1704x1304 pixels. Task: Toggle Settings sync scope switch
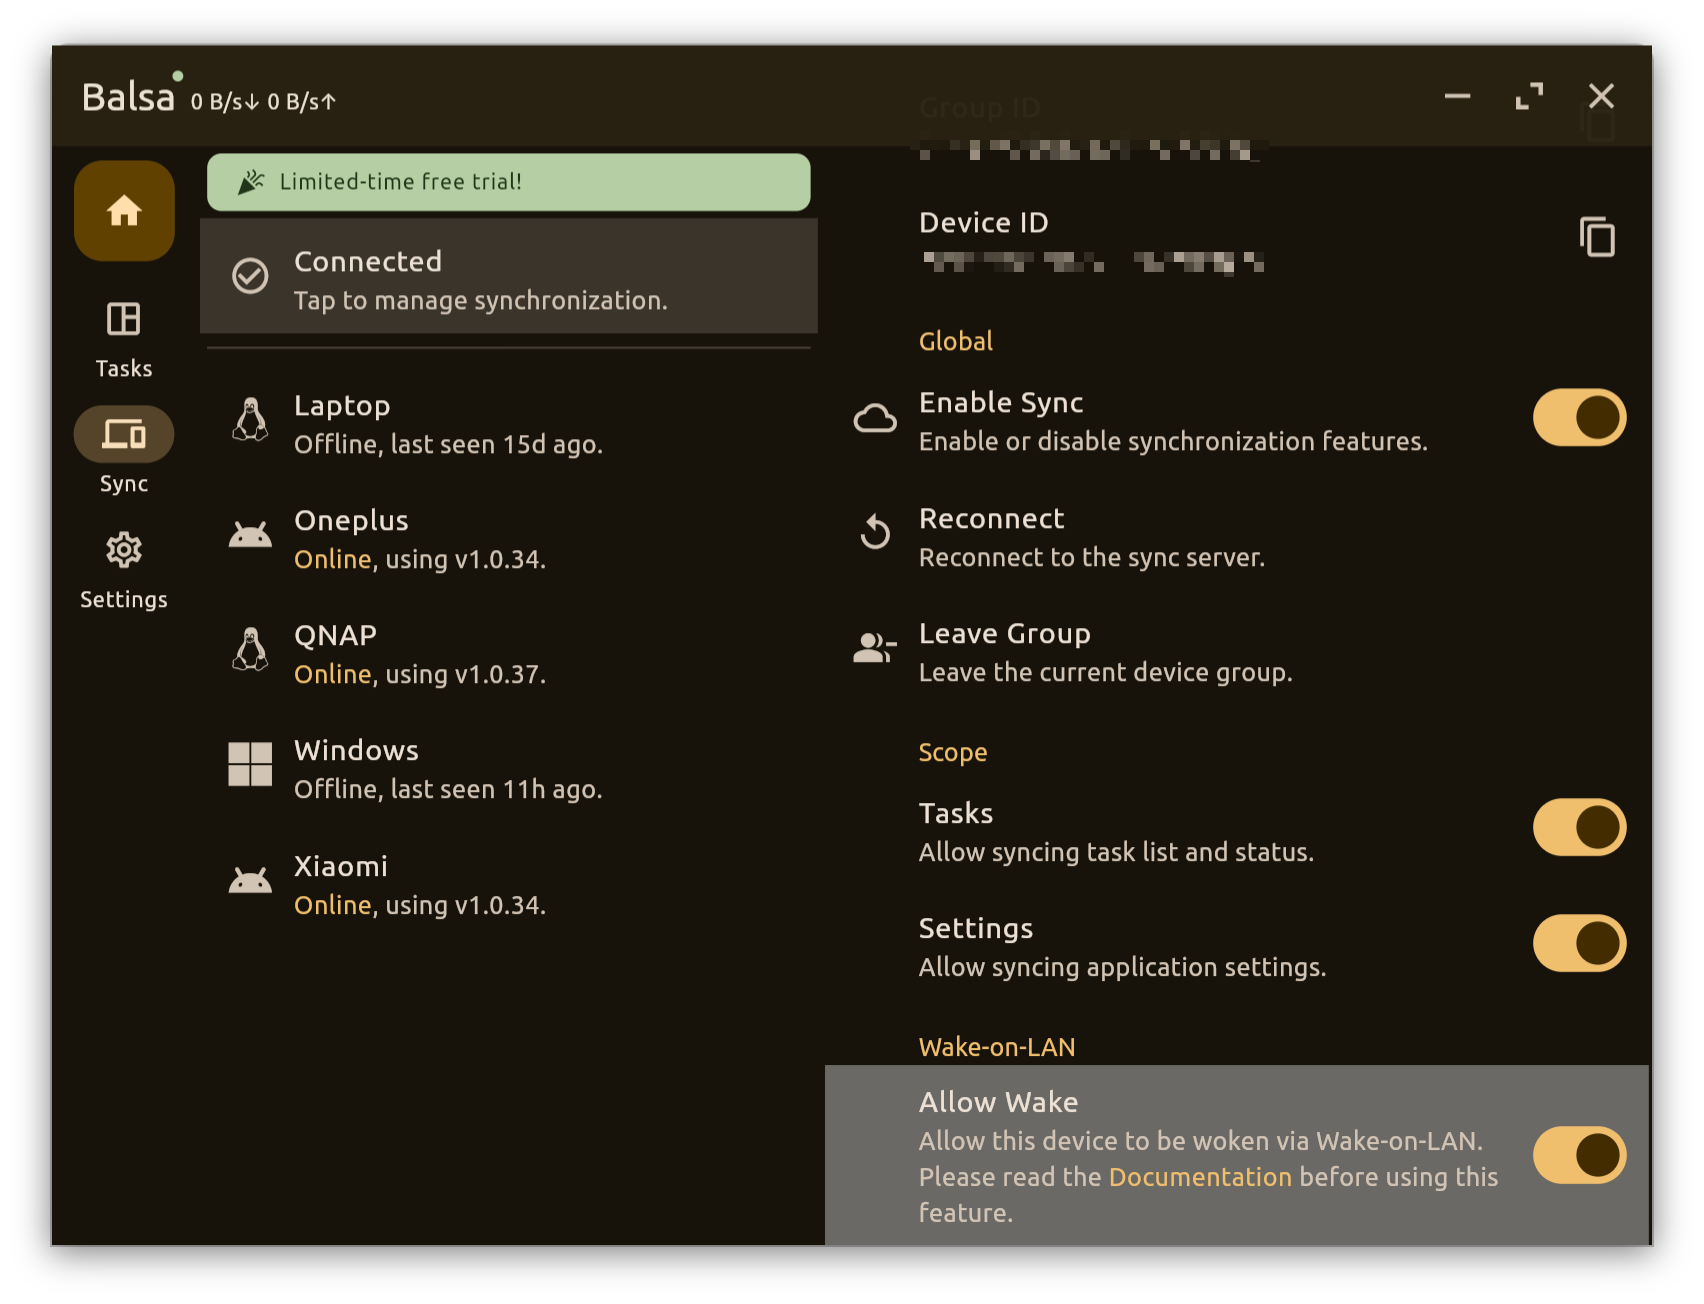click(1579, 943)
